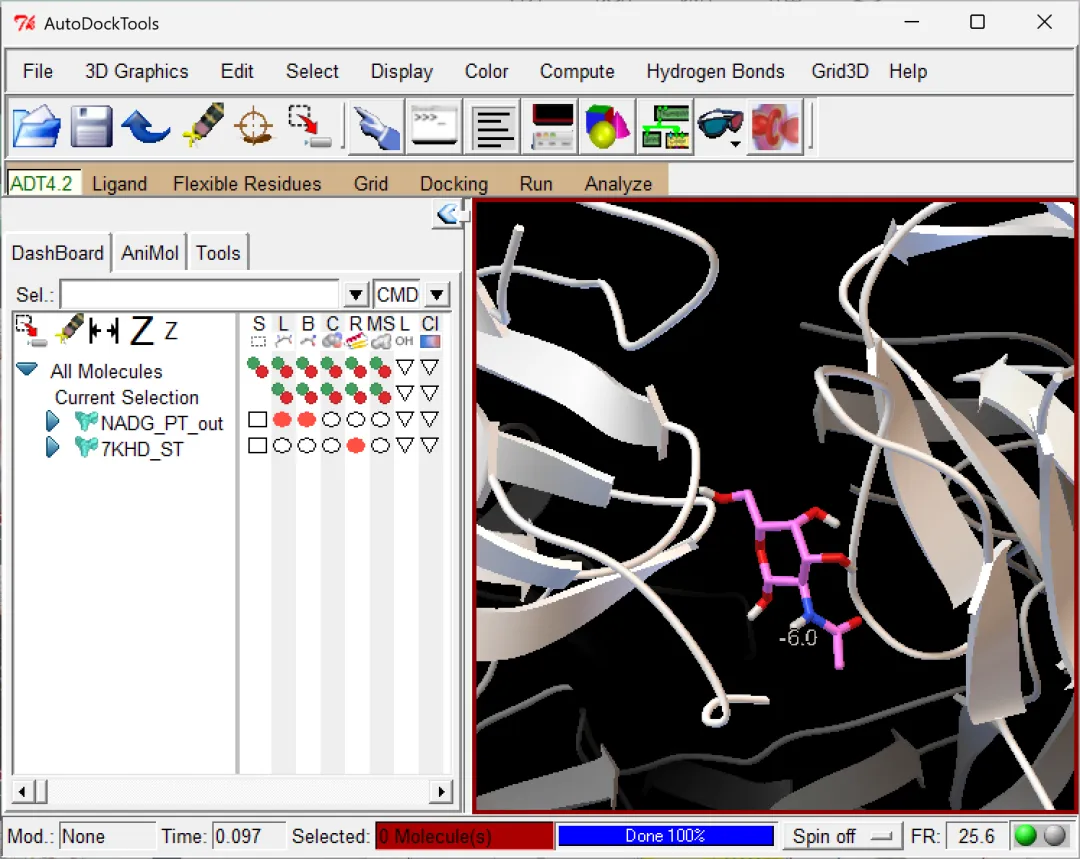Enable ribbon display for NADG_PT_out
This screenshot has width=1080, height=859.
[x=356, y=420]
